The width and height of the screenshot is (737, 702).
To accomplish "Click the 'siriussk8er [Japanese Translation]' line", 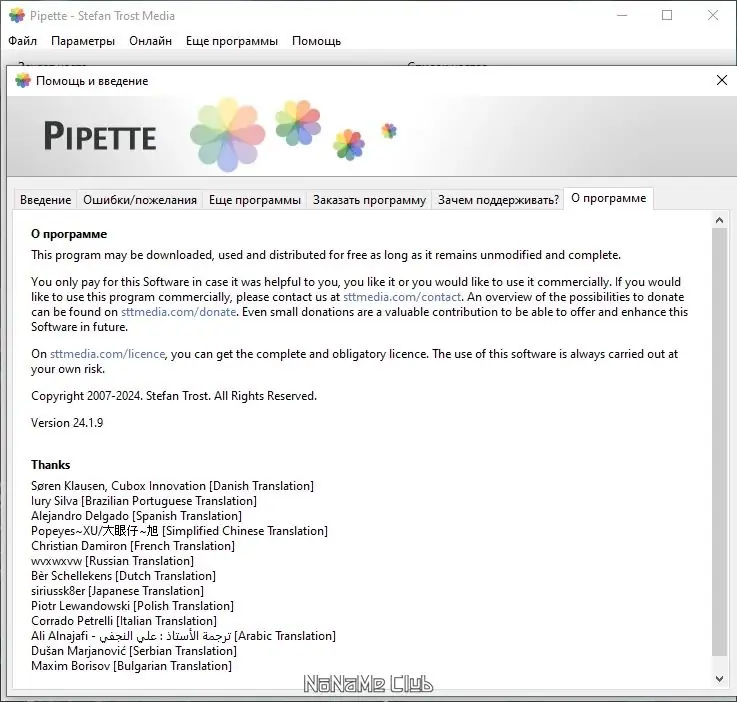I will 118,591.
